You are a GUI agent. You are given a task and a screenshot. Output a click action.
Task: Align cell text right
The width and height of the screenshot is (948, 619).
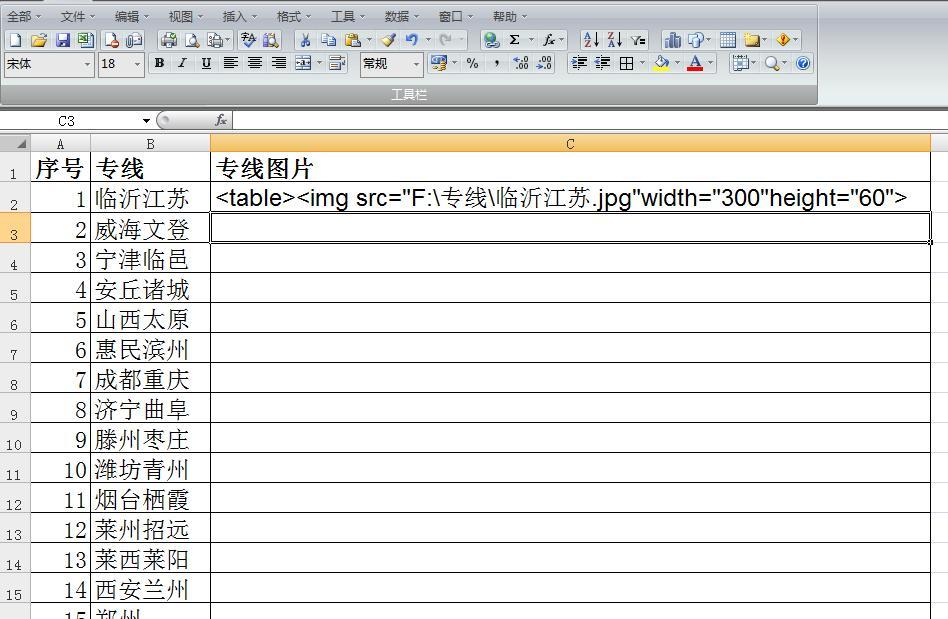279,63
